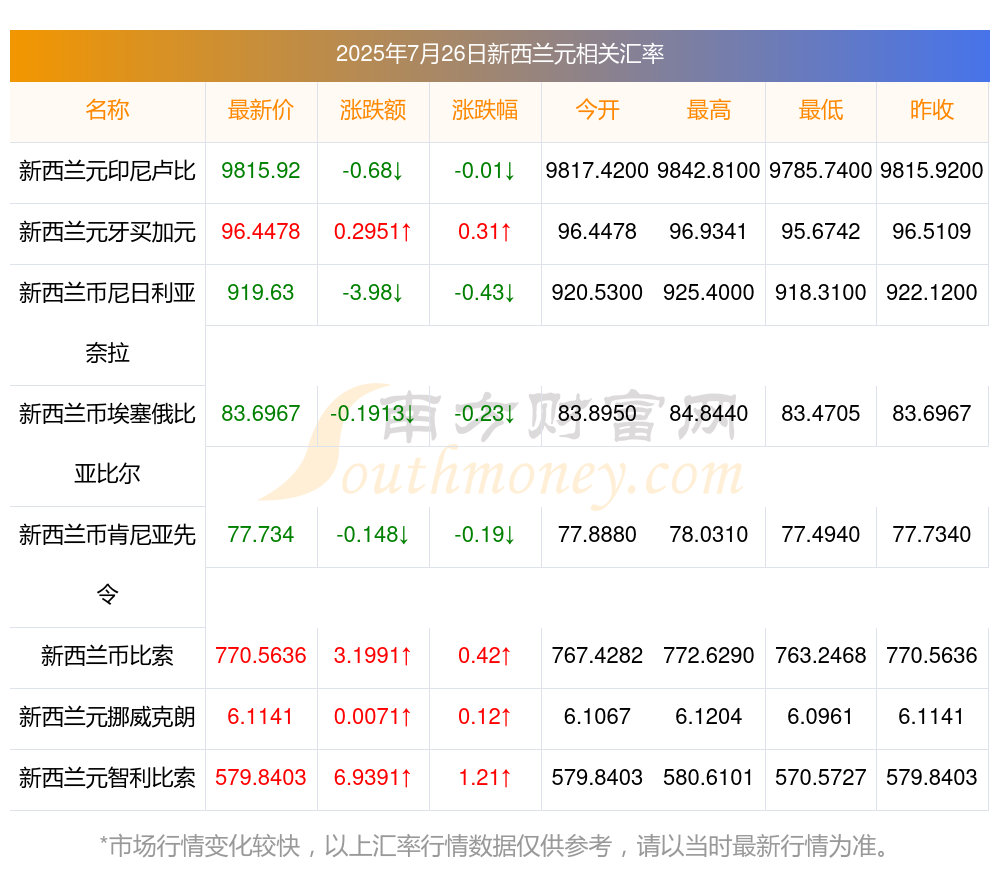The image size is (1000, 877).
Task: Click the change value 0.0071↑
Action: click(x=373, y=716)
